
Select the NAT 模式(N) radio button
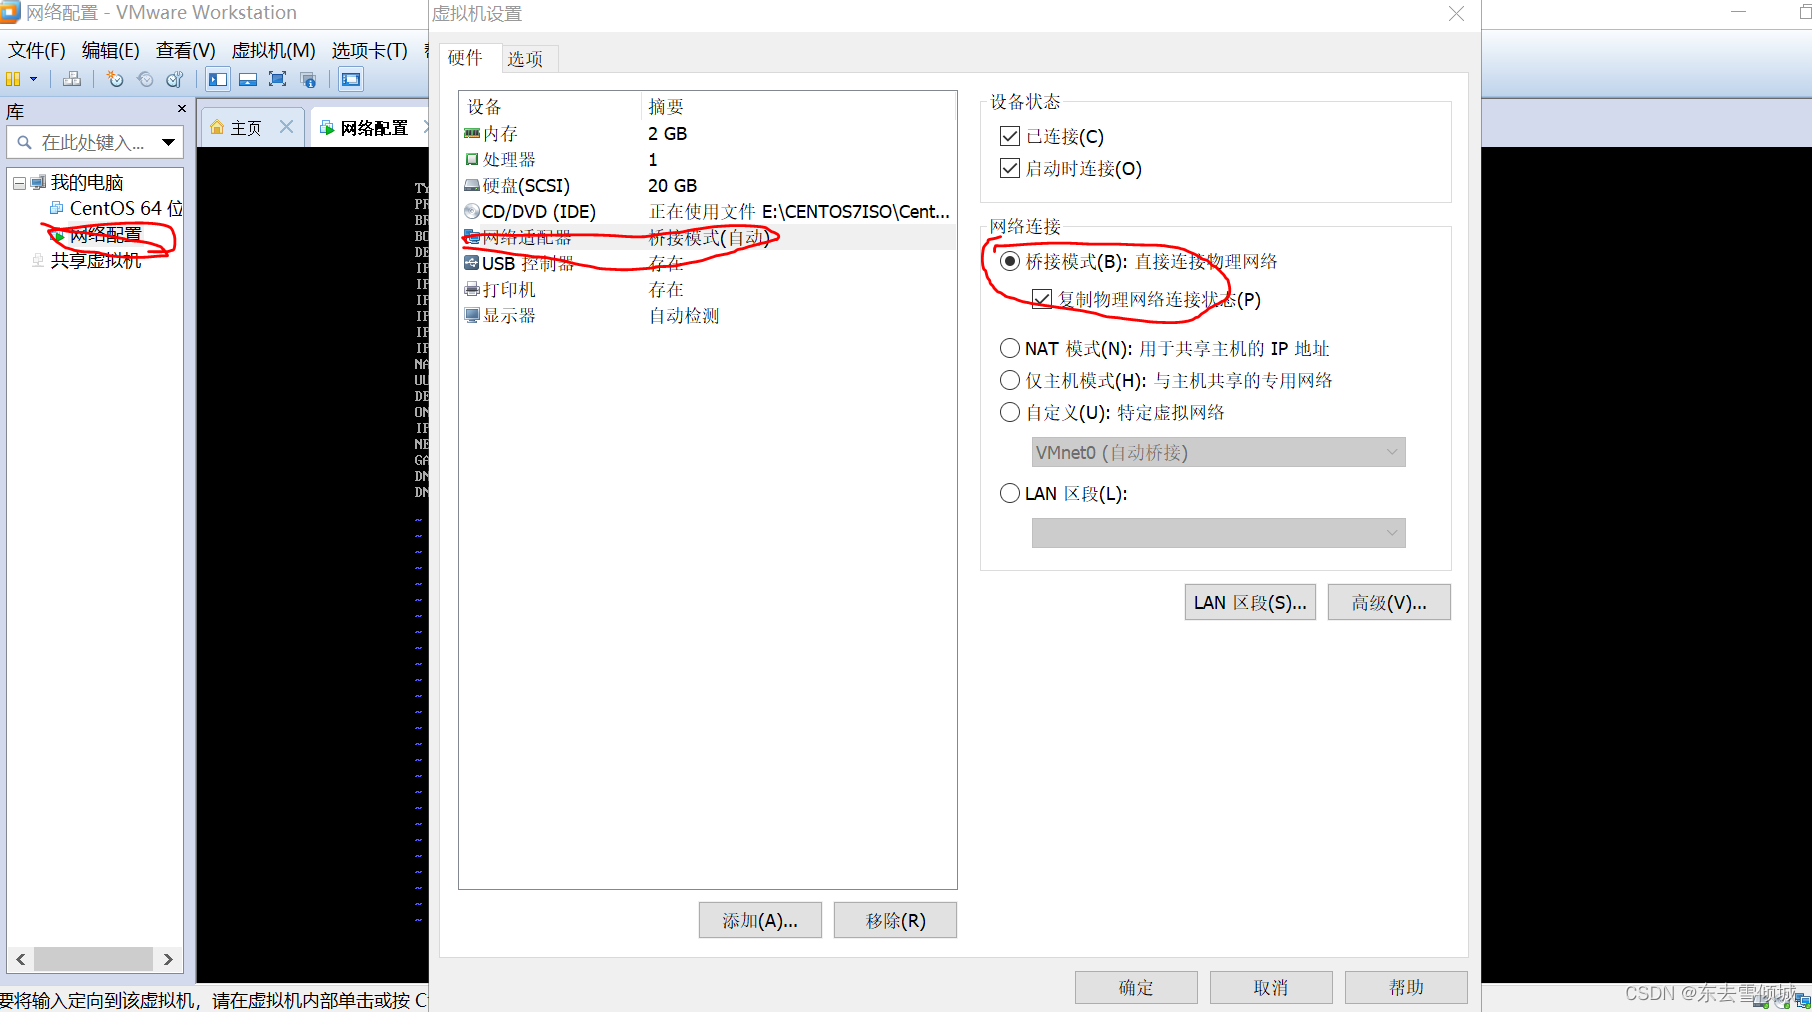[x=1010, y=348]
